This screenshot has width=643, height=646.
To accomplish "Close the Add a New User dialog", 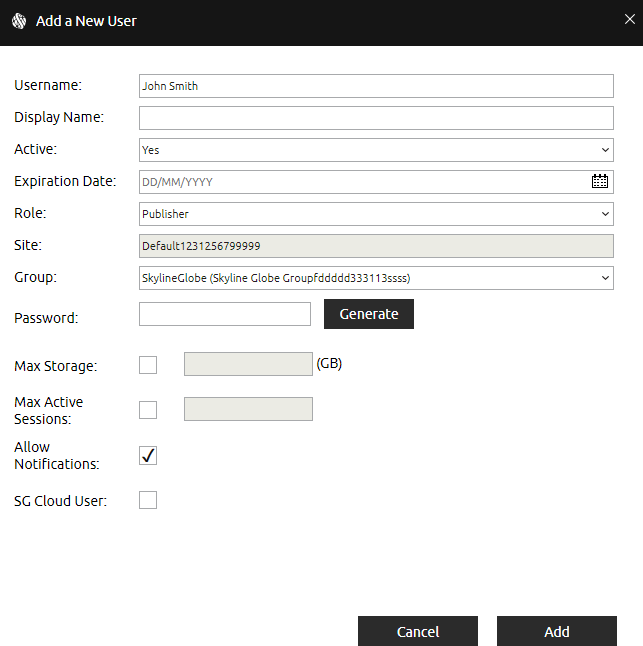I will point(629,20).
